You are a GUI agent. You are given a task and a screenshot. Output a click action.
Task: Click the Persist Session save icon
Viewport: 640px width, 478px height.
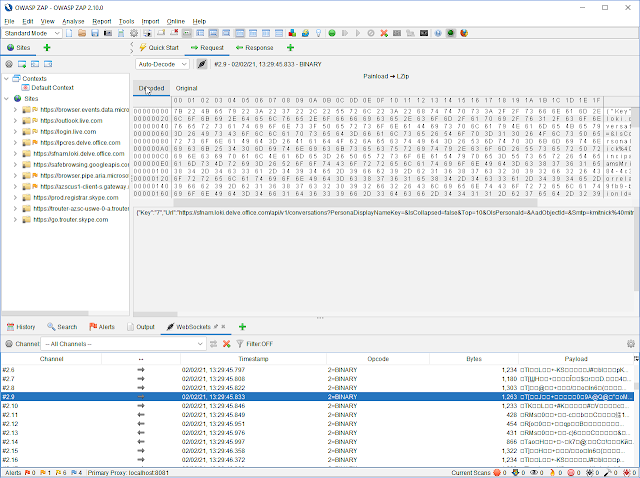click(95, 33)
